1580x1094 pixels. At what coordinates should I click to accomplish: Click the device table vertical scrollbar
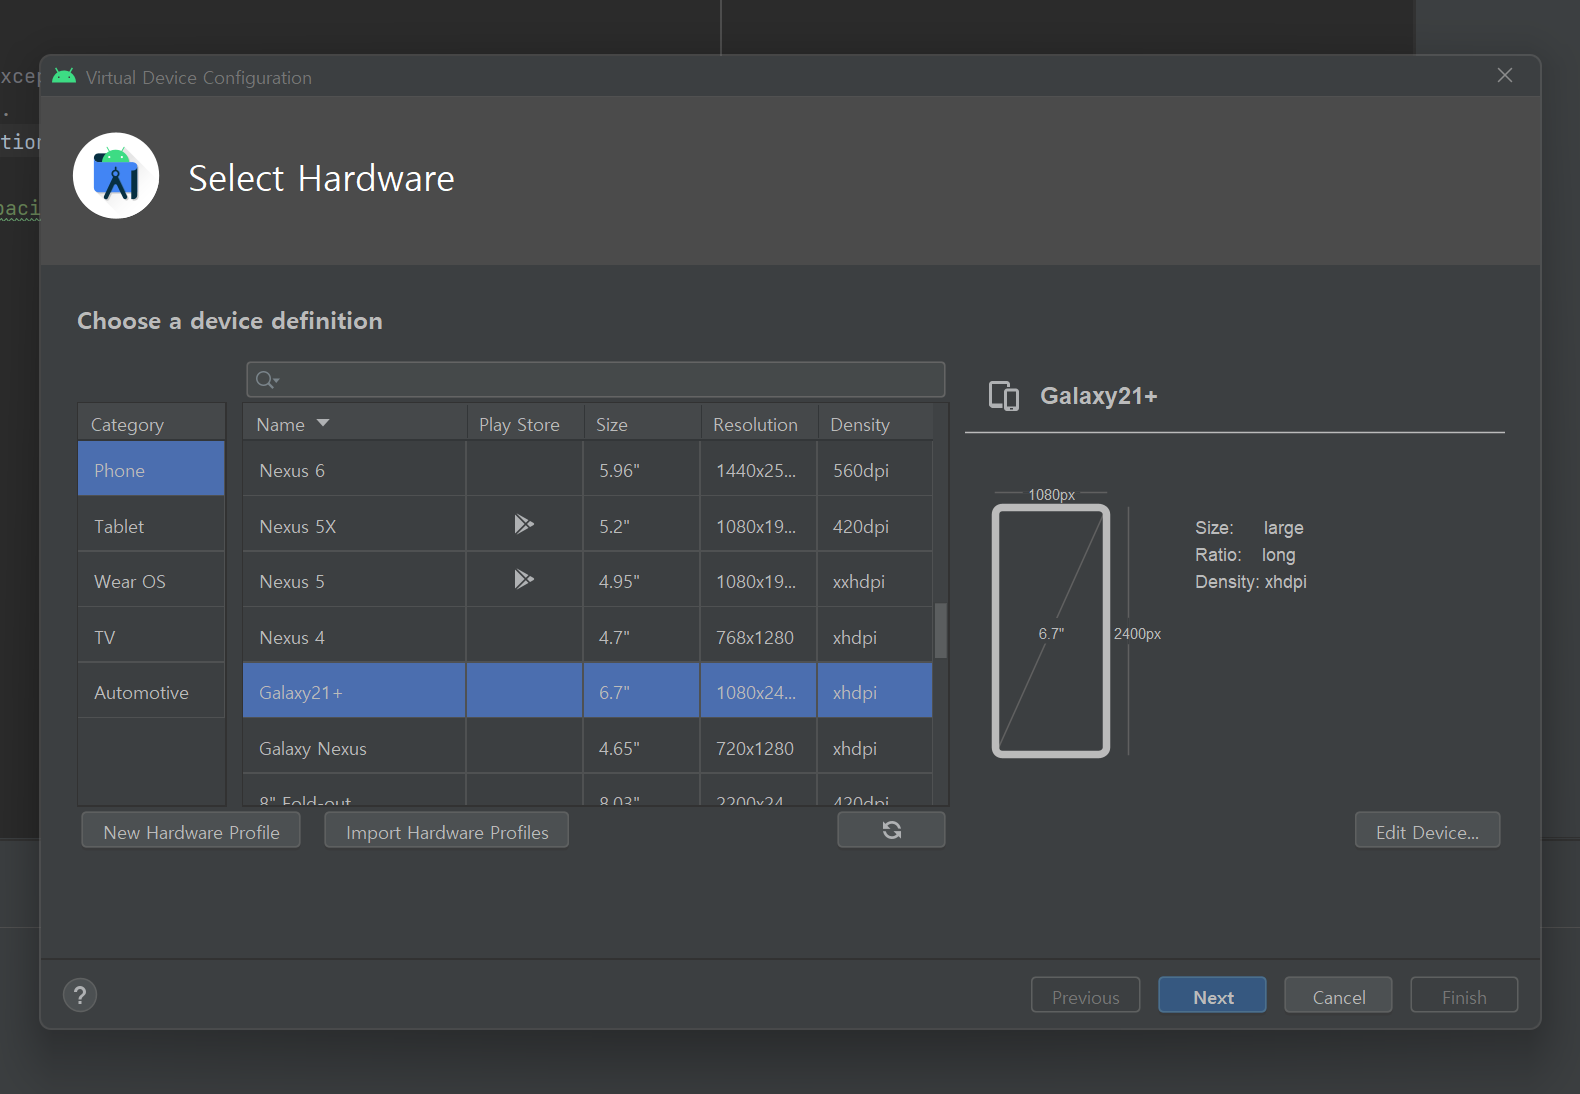coord(940,630)
